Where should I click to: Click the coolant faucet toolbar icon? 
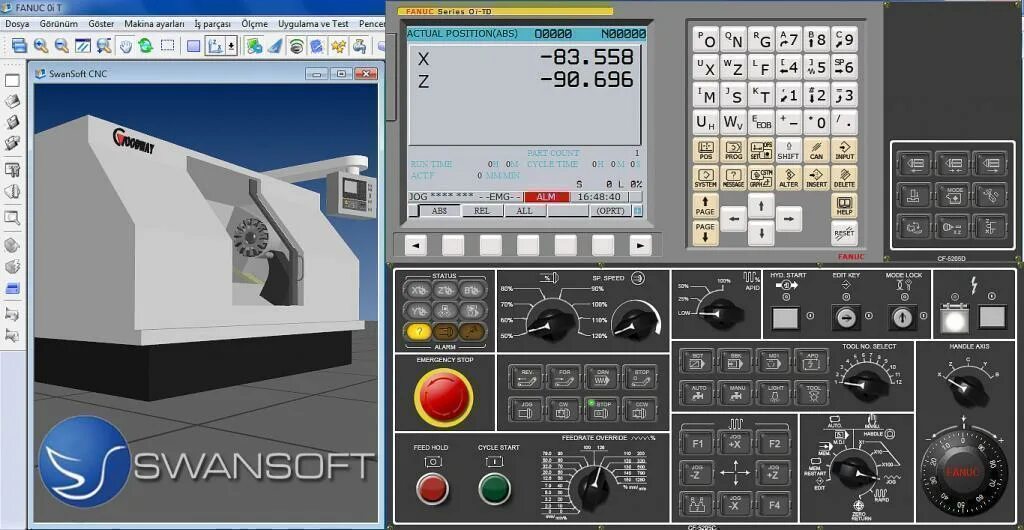click(360, 46)
